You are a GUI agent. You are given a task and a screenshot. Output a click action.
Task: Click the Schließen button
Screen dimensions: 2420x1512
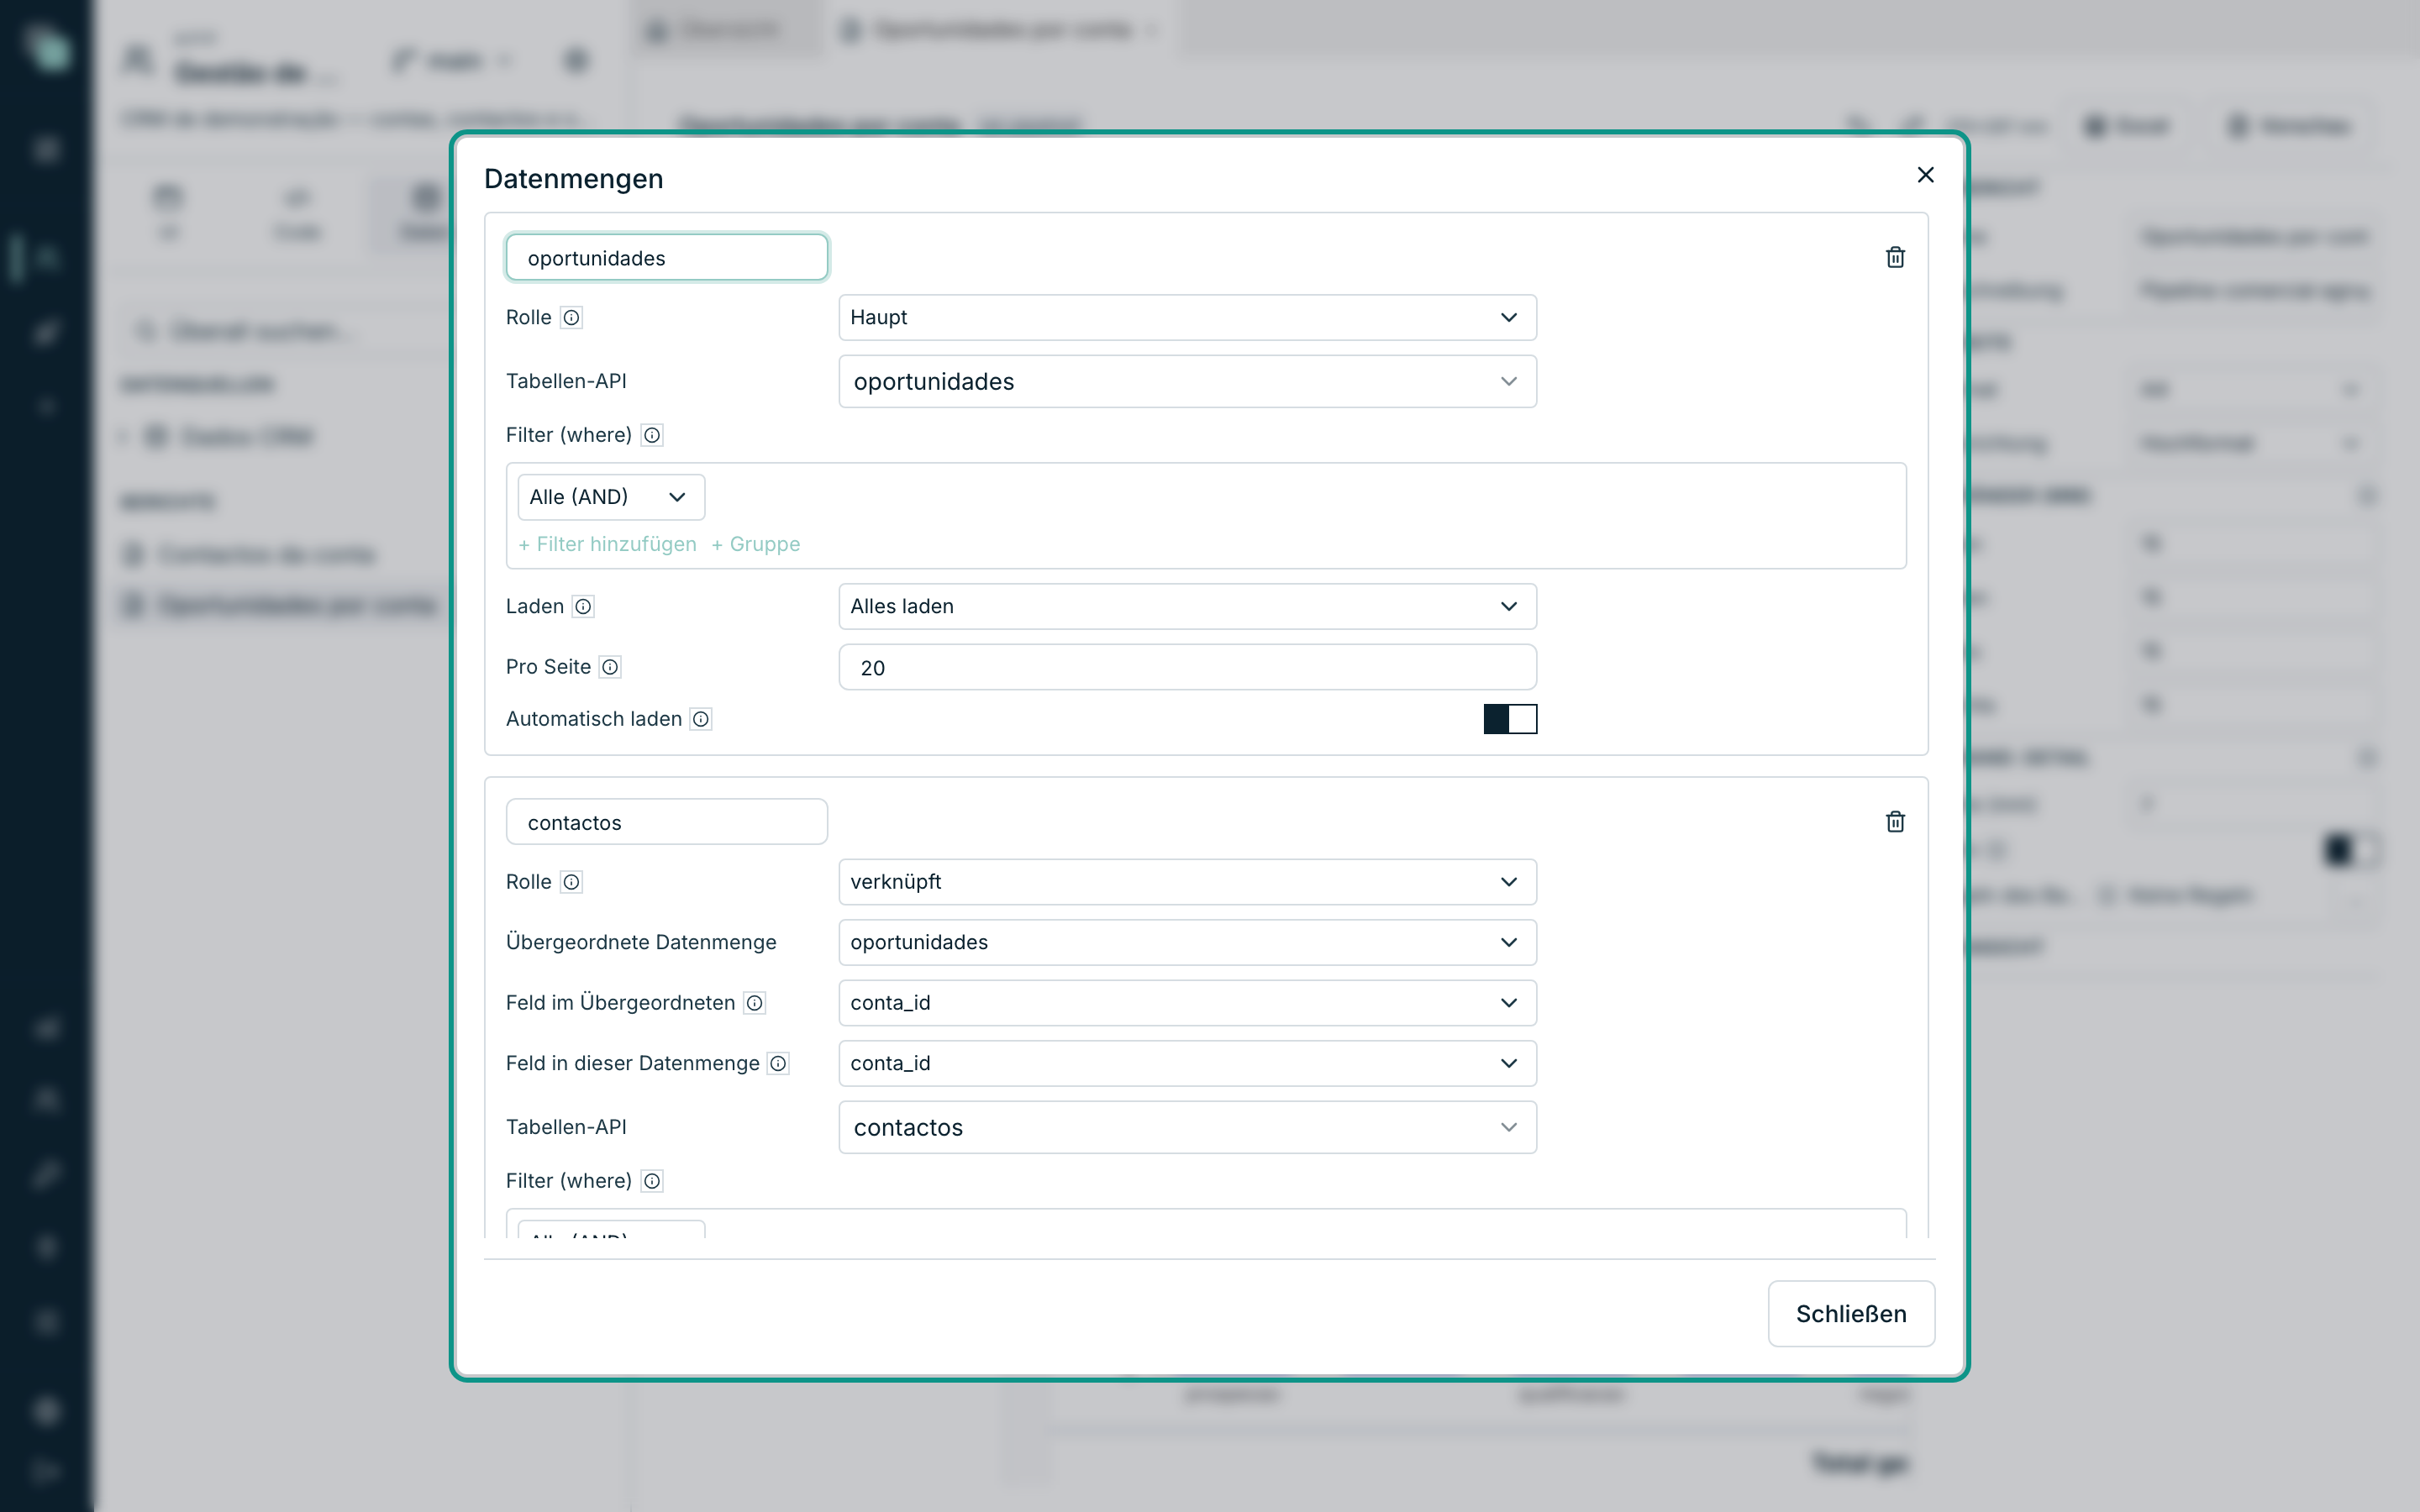click(x=1851, y=1313)
